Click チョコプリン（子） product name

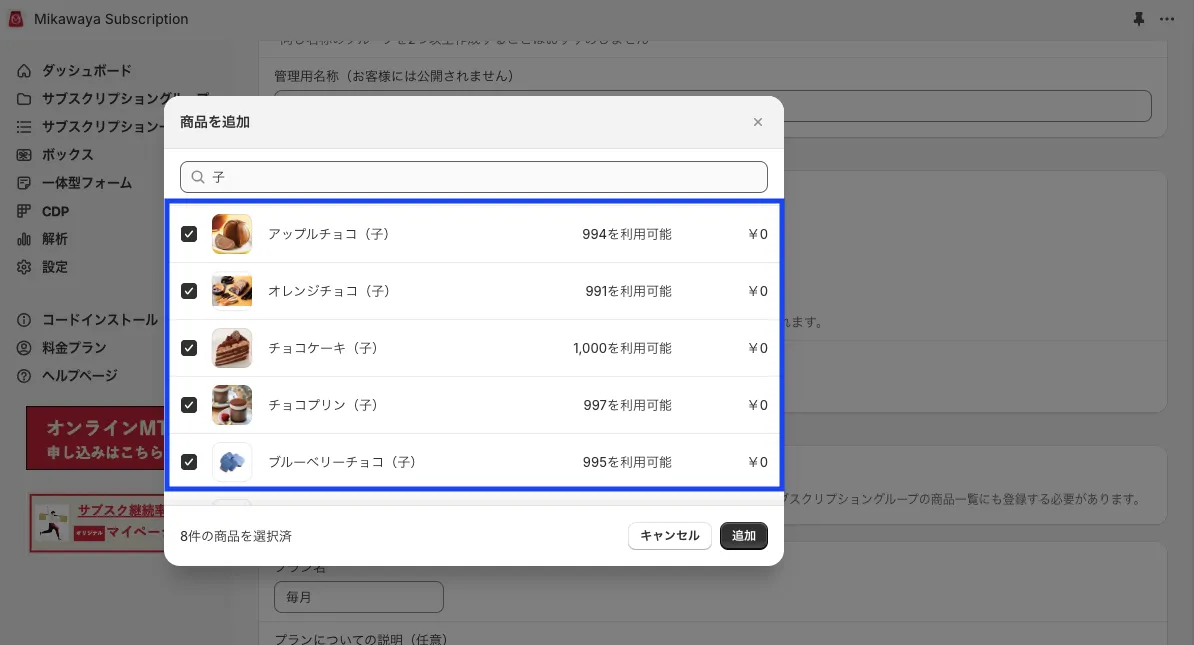[x=323, y=405]
